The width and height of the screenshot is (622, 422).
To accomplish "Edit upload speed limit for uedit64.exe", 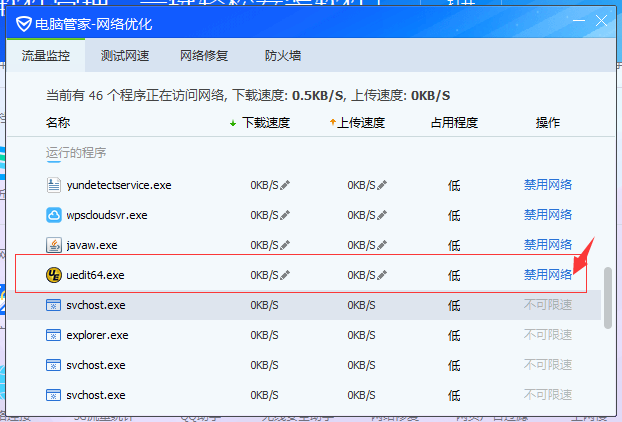I will pos(382,275).
